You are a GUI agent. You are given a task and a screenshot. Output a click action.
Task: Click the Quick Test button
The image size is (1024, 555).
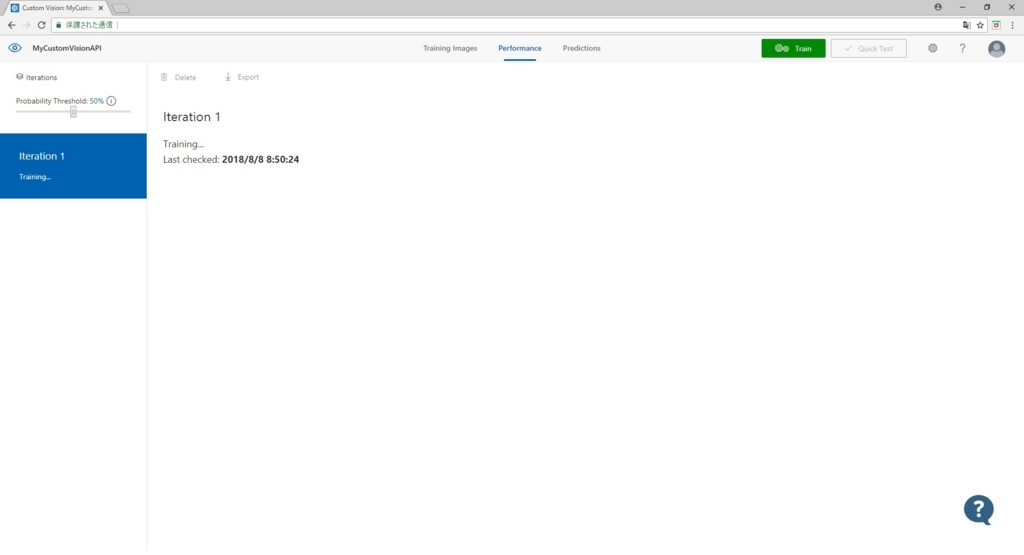(869, 48)
